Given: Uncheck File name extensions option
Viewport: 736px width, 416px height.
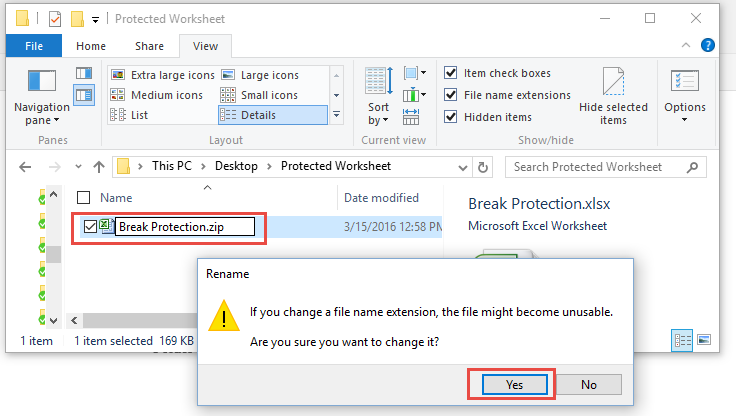Looking at the screenshot, I should (451, 95).
